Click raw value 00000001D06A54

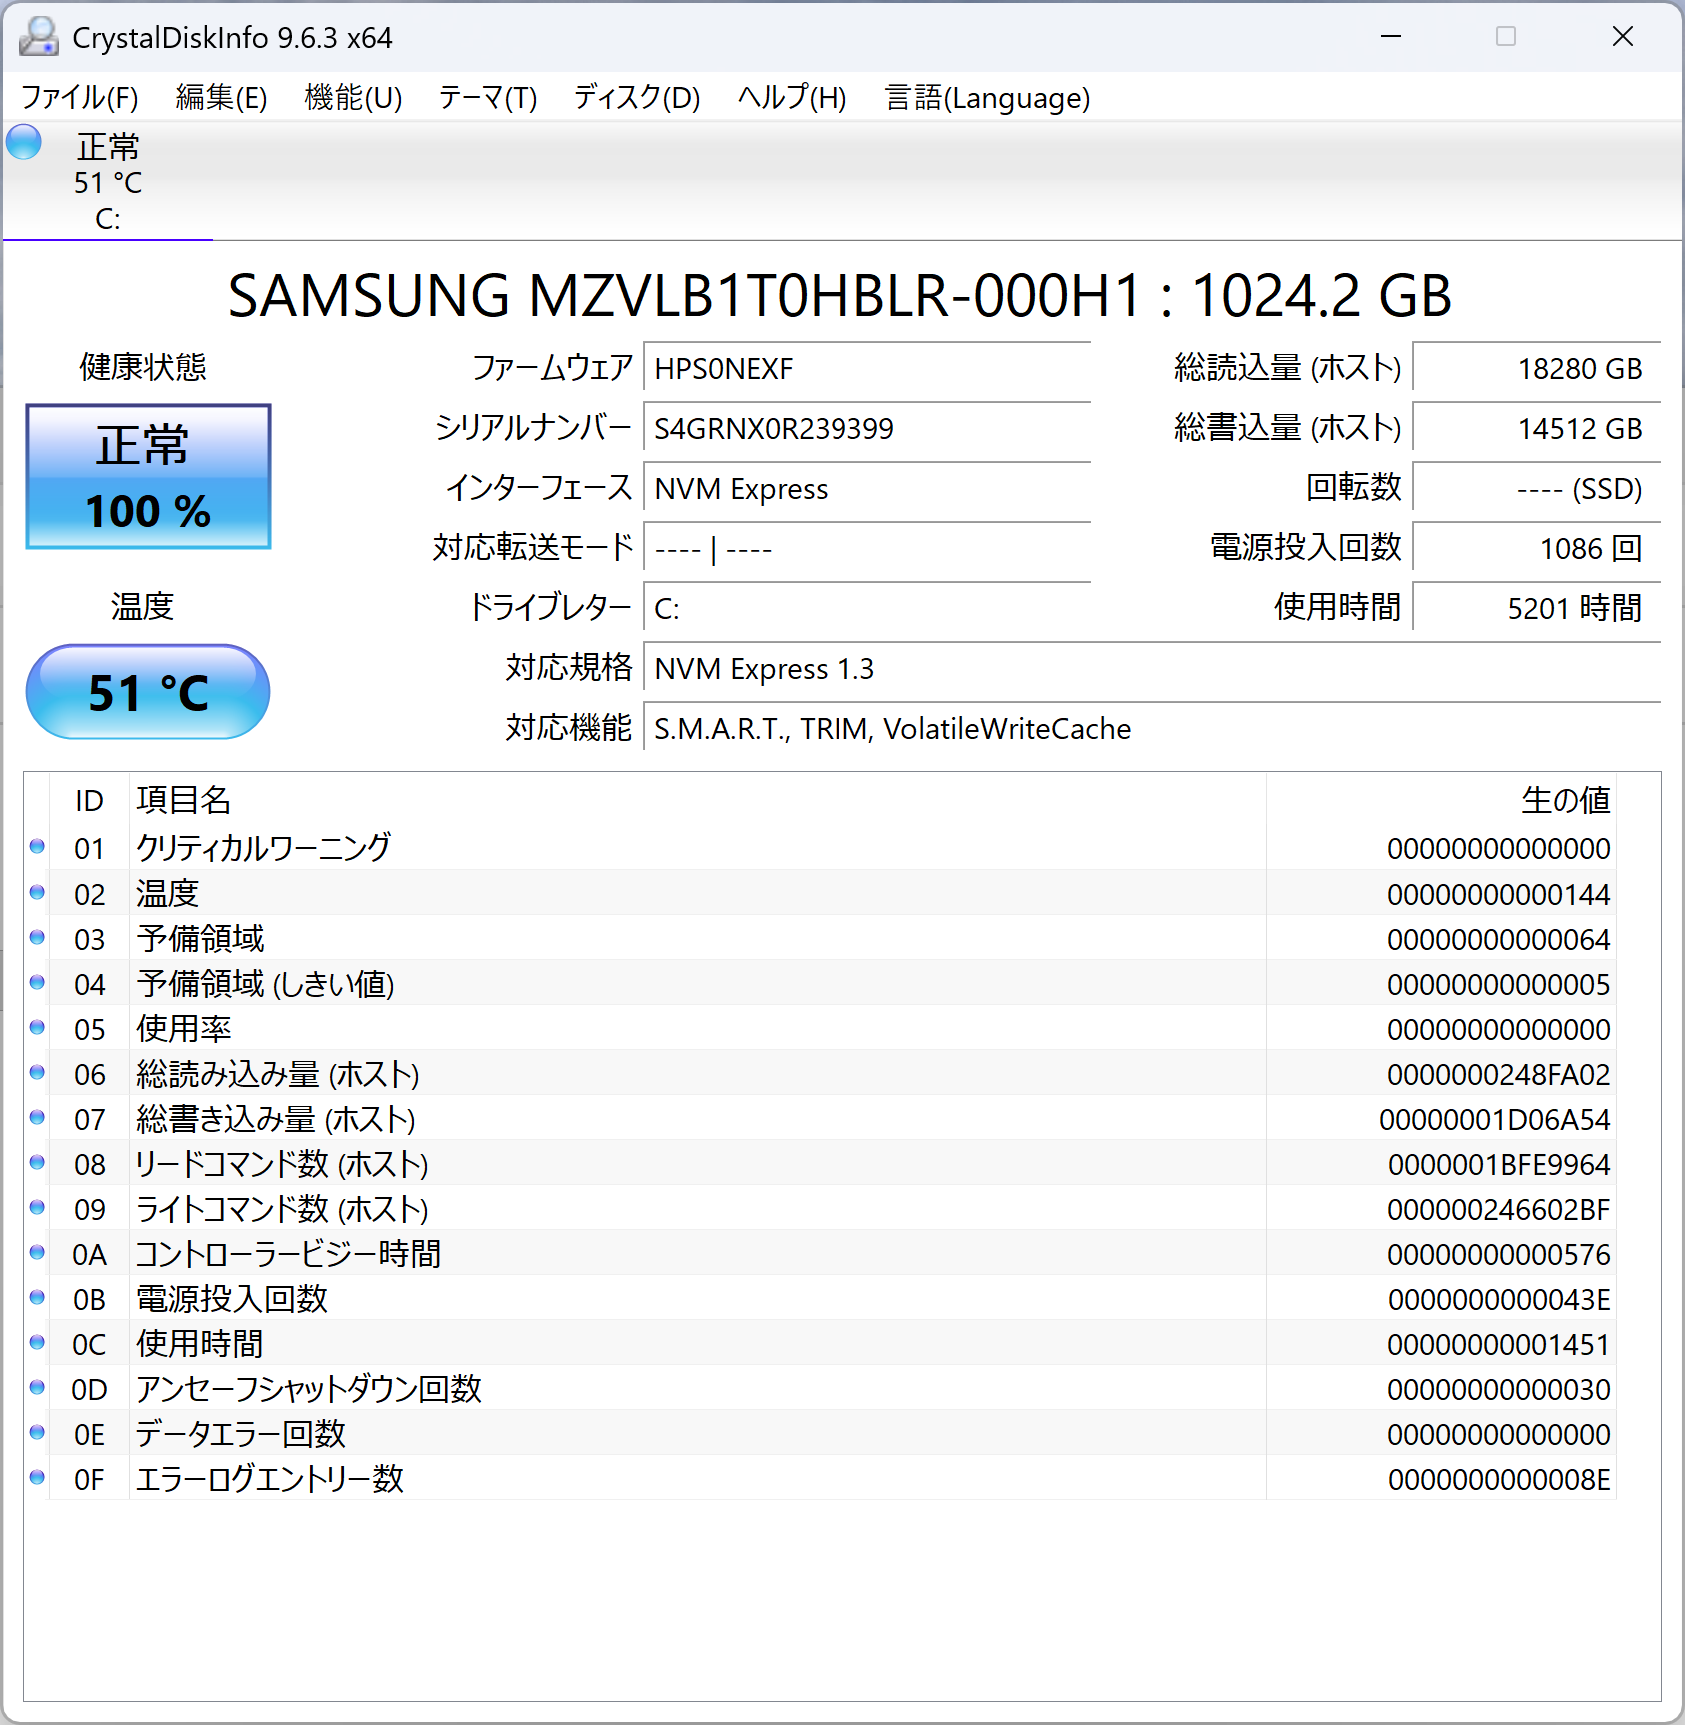click(x=1494, y=1119)
